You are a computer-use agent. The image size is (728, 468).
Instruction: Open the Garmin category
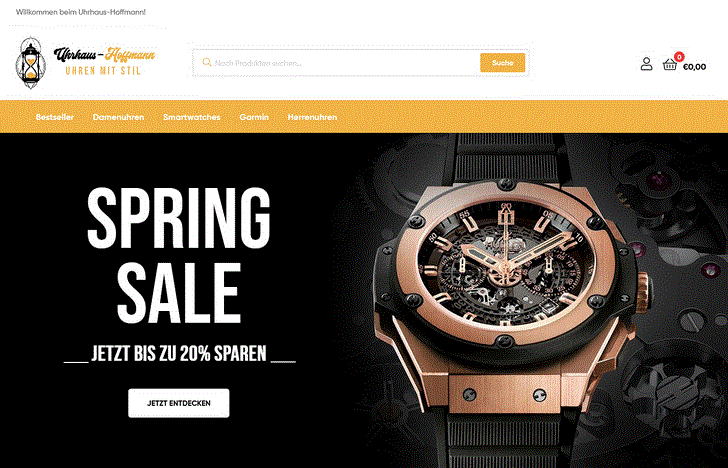(x=254, y=117)
